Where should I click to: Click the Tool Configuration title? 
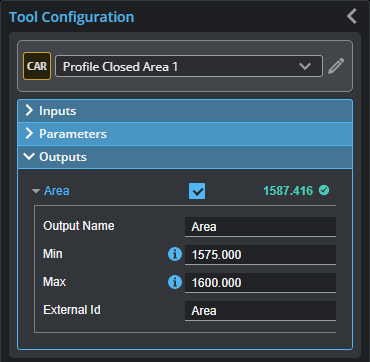pos(71,17)
